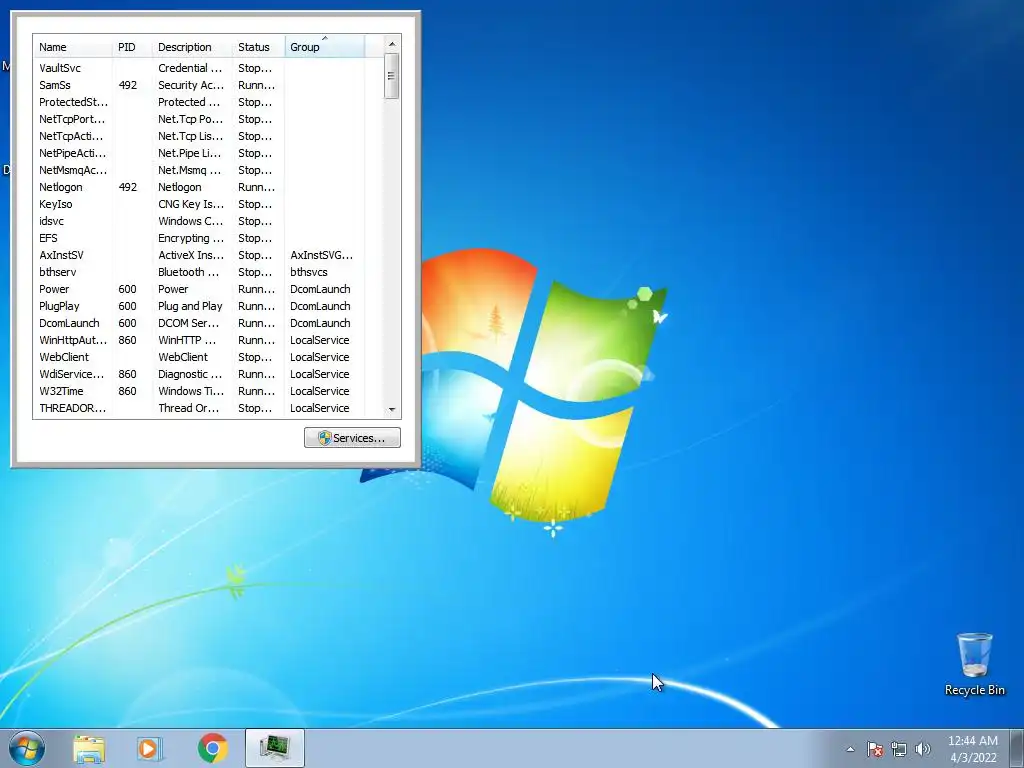Viewport: 1024px width, 768px height.
Task: Select the ProtectedSt... service row
Action: (199, 102)
